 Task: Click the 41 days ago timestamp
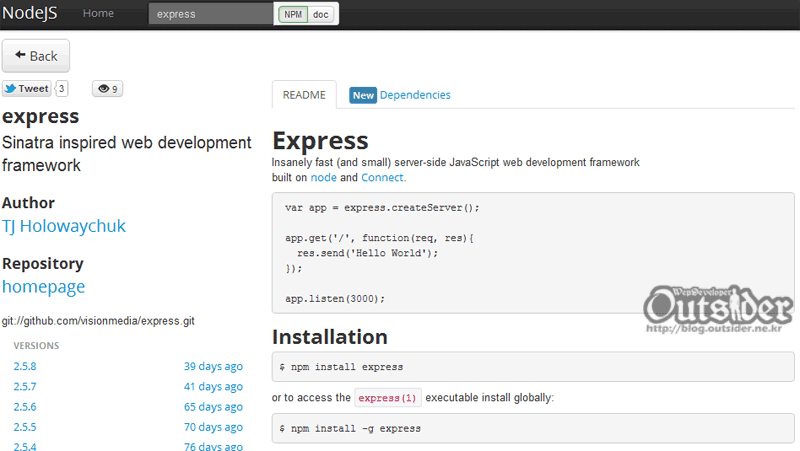pos(213,387)
